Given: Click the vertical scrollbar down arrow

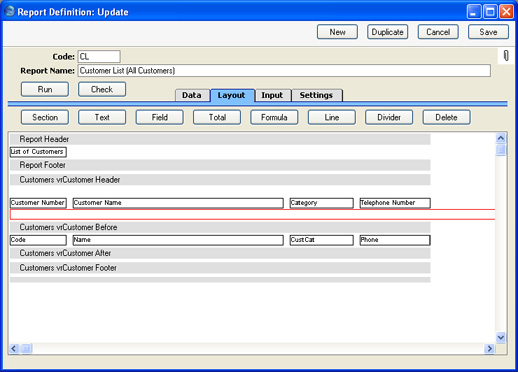Looking at the screenshot, I should coord(501,337).
